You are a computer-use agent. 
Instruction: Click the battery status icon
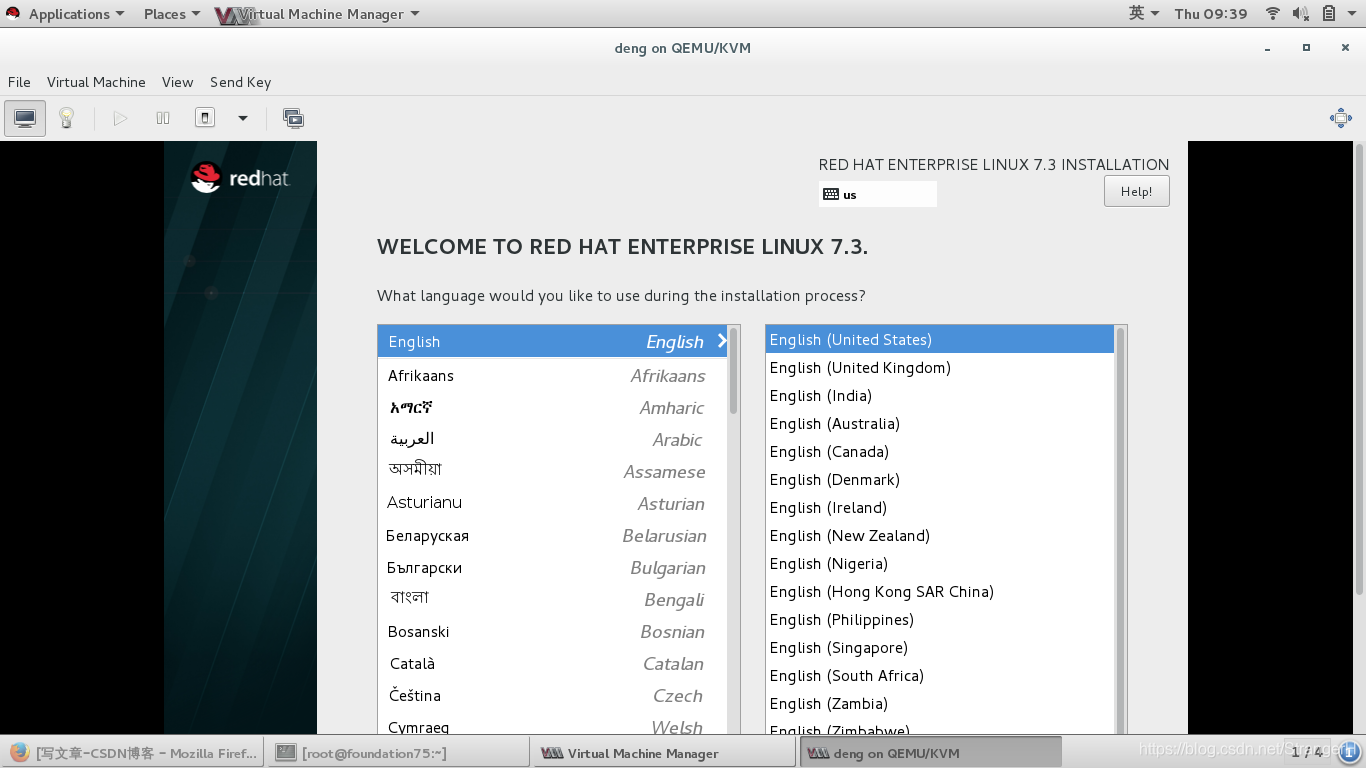pyautogui.click(x=1329, y=14)
